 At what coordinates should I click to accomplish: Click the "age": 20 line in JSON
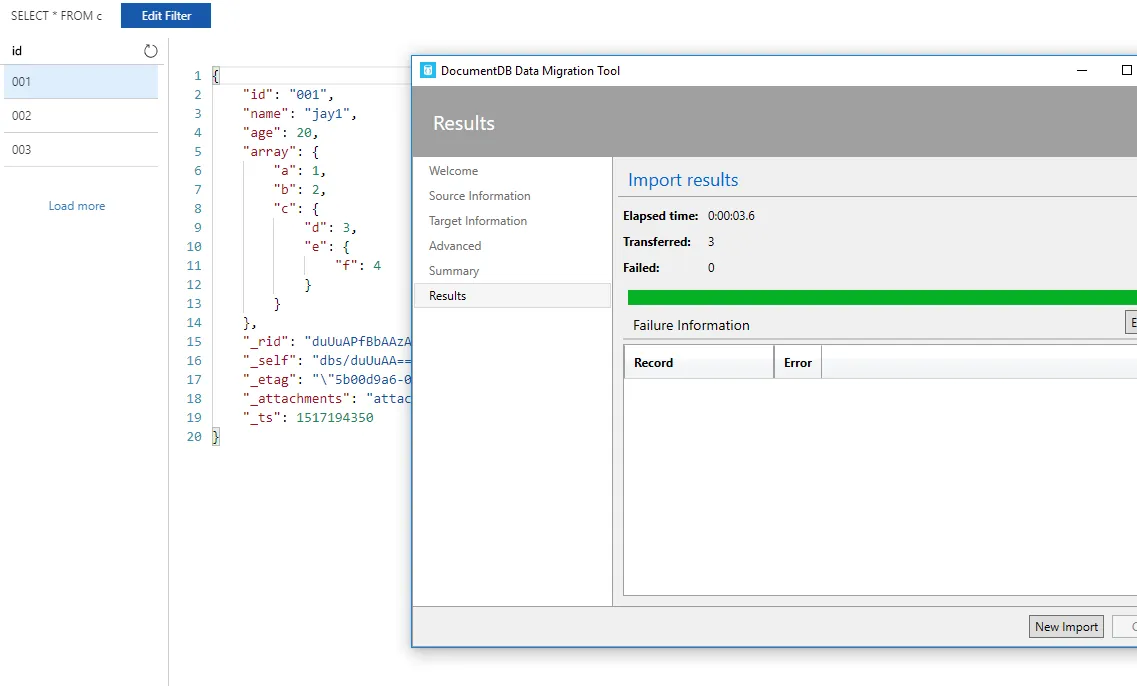click(281, 133)
